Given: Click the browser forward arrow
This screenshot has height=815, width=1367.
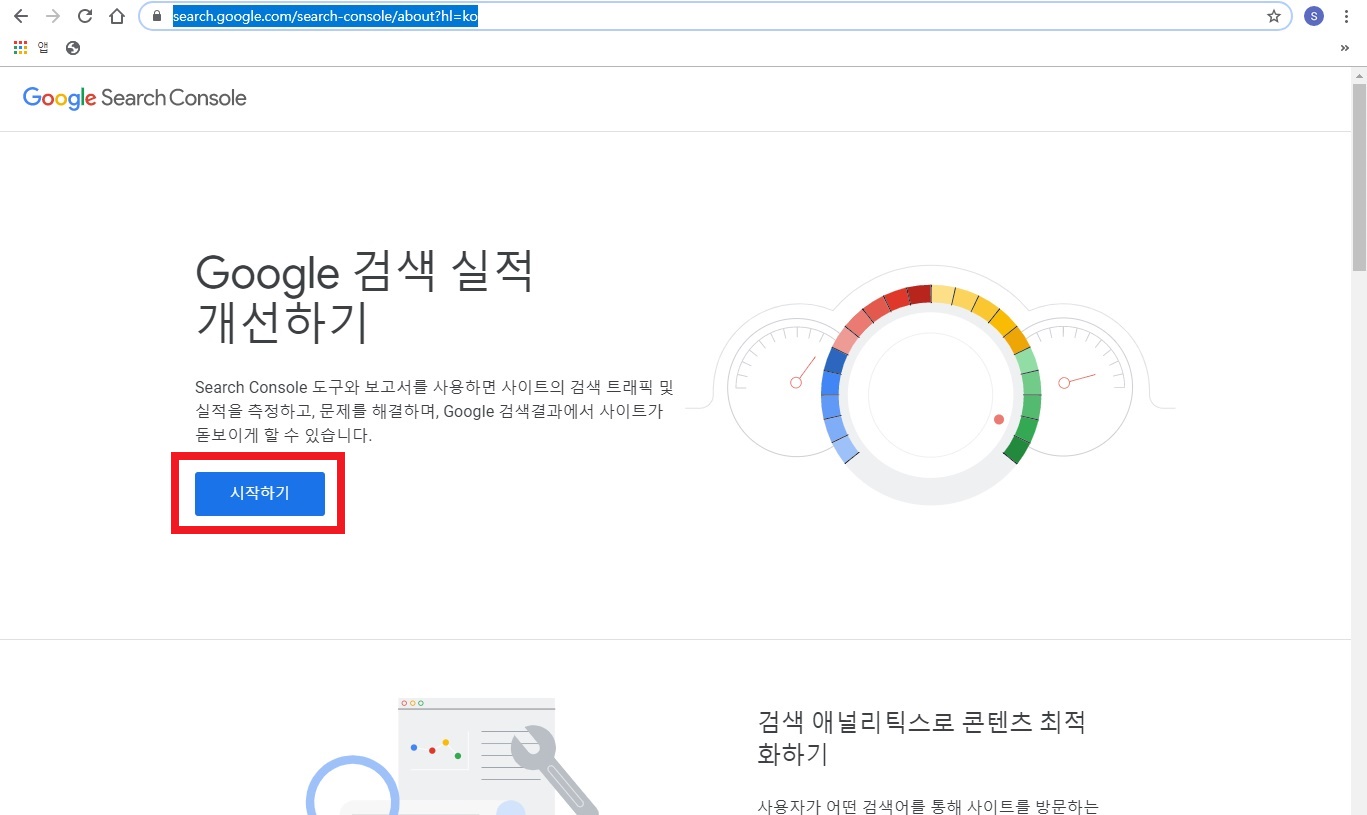Looking at the screenshot, I should (53, 16).
